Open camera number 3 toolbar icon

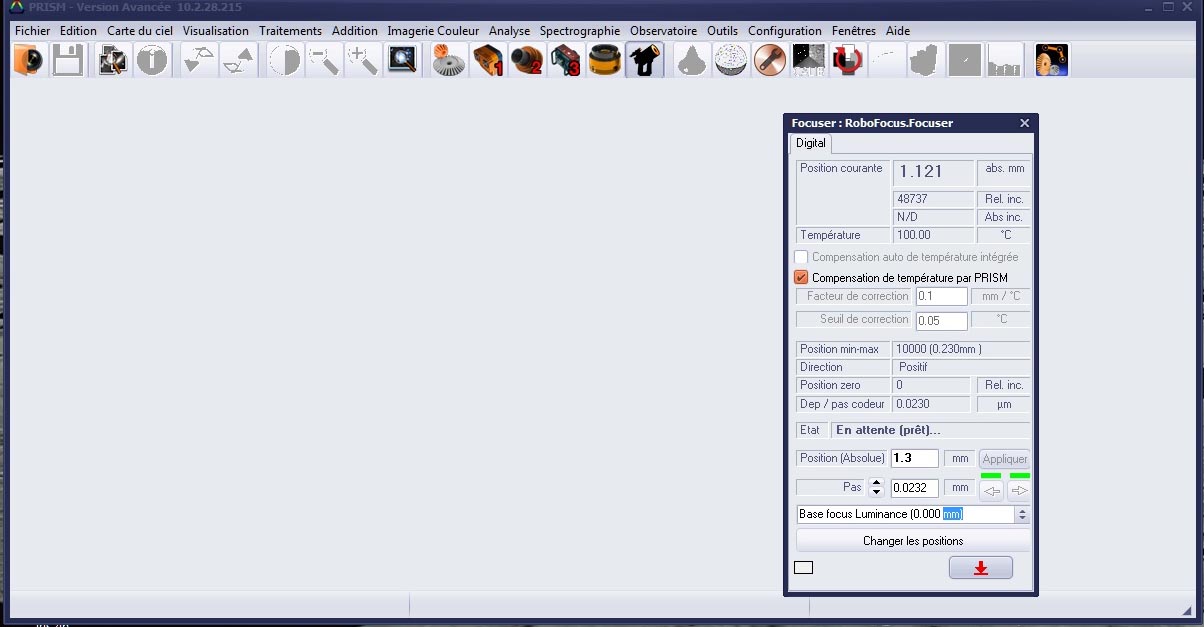point(565,62)
